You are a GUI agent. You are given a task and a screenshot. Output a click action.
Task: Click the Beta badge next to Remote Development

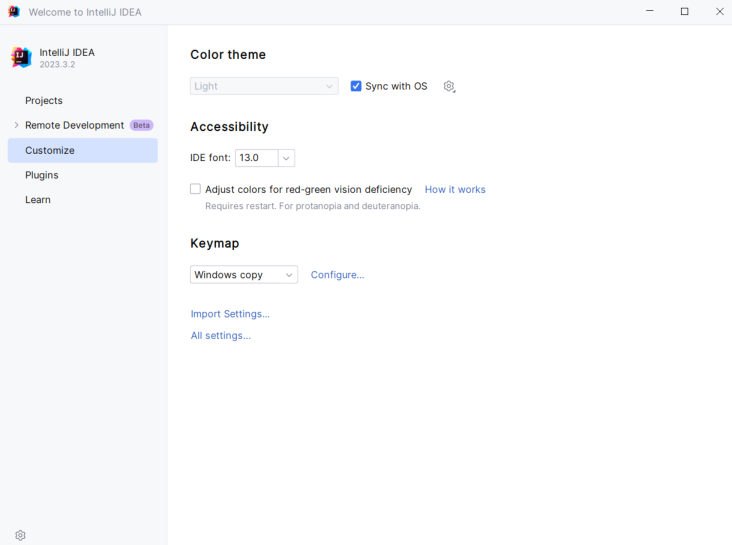141,125
